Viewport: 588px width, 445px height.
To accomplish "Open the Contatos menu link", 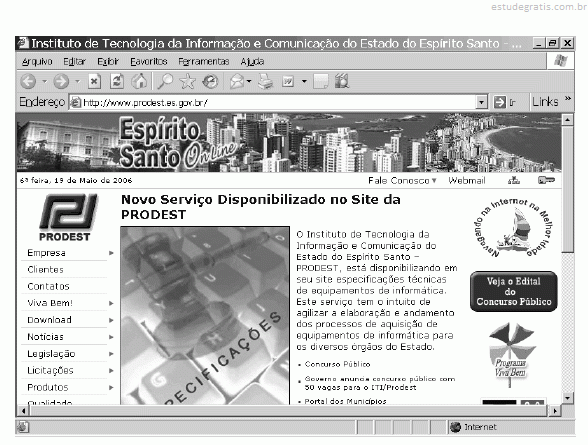I will click(48, 286).
